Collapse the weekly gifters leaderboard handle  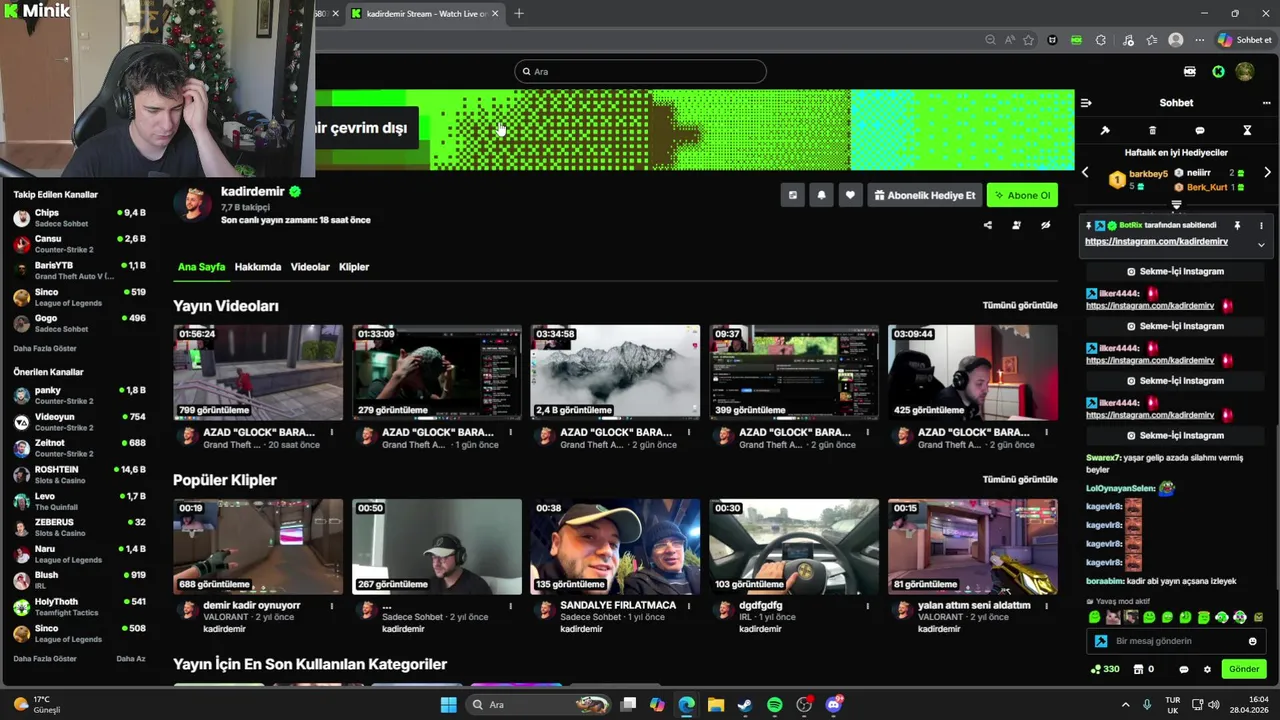tap(1176, 205)
